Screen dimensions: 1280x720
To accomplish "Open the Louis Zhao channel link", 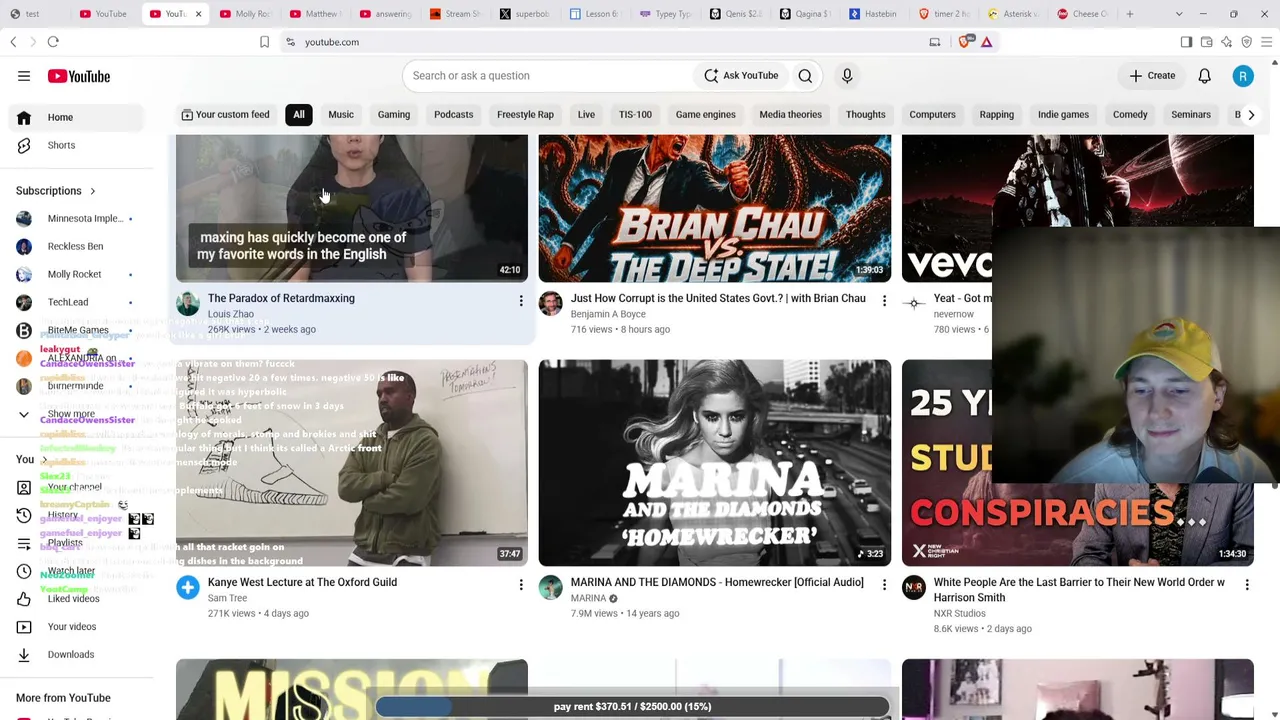I will (231, 314).
